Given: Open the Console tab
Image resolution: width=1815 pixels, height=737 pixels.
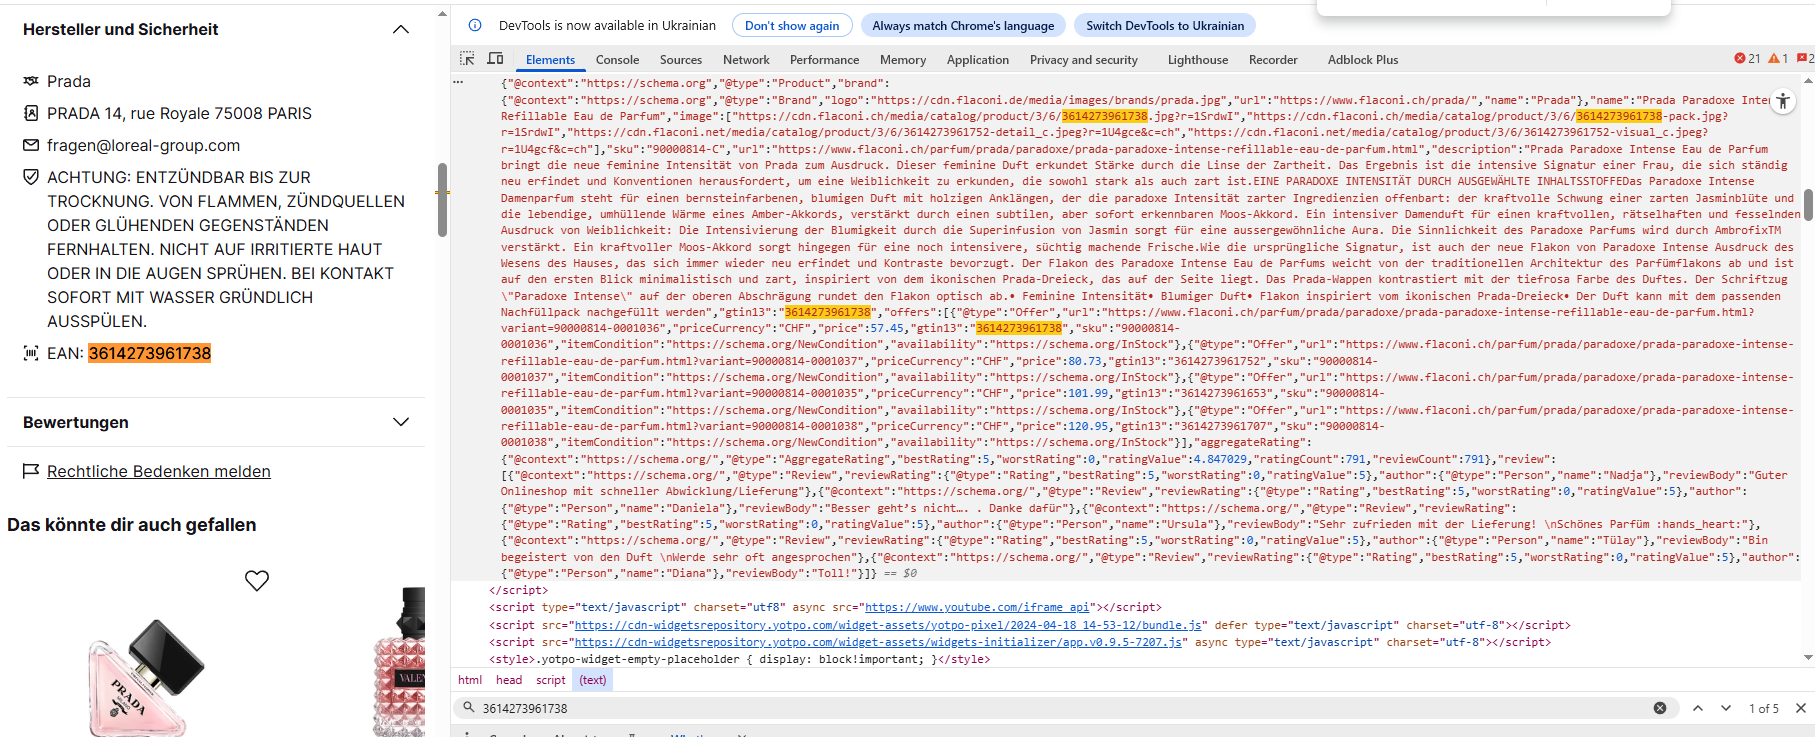Looking at the screenshot, I should pyautogui.click(x=617, y=60).
